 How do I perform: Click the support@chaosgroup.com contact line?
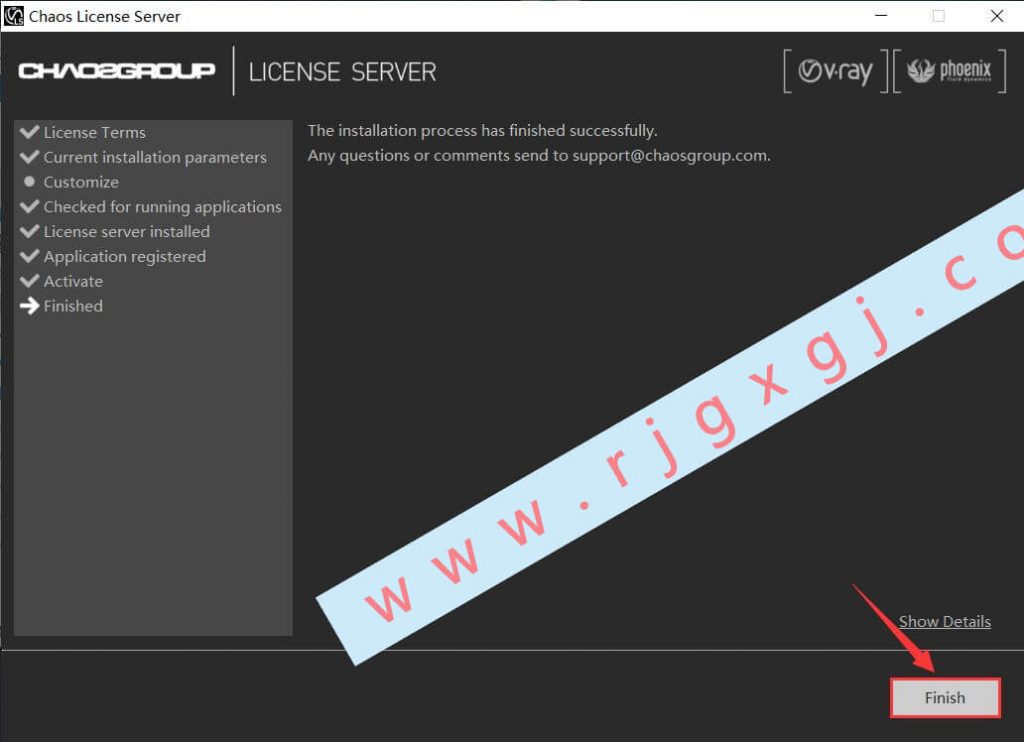[x=539, y=155]
